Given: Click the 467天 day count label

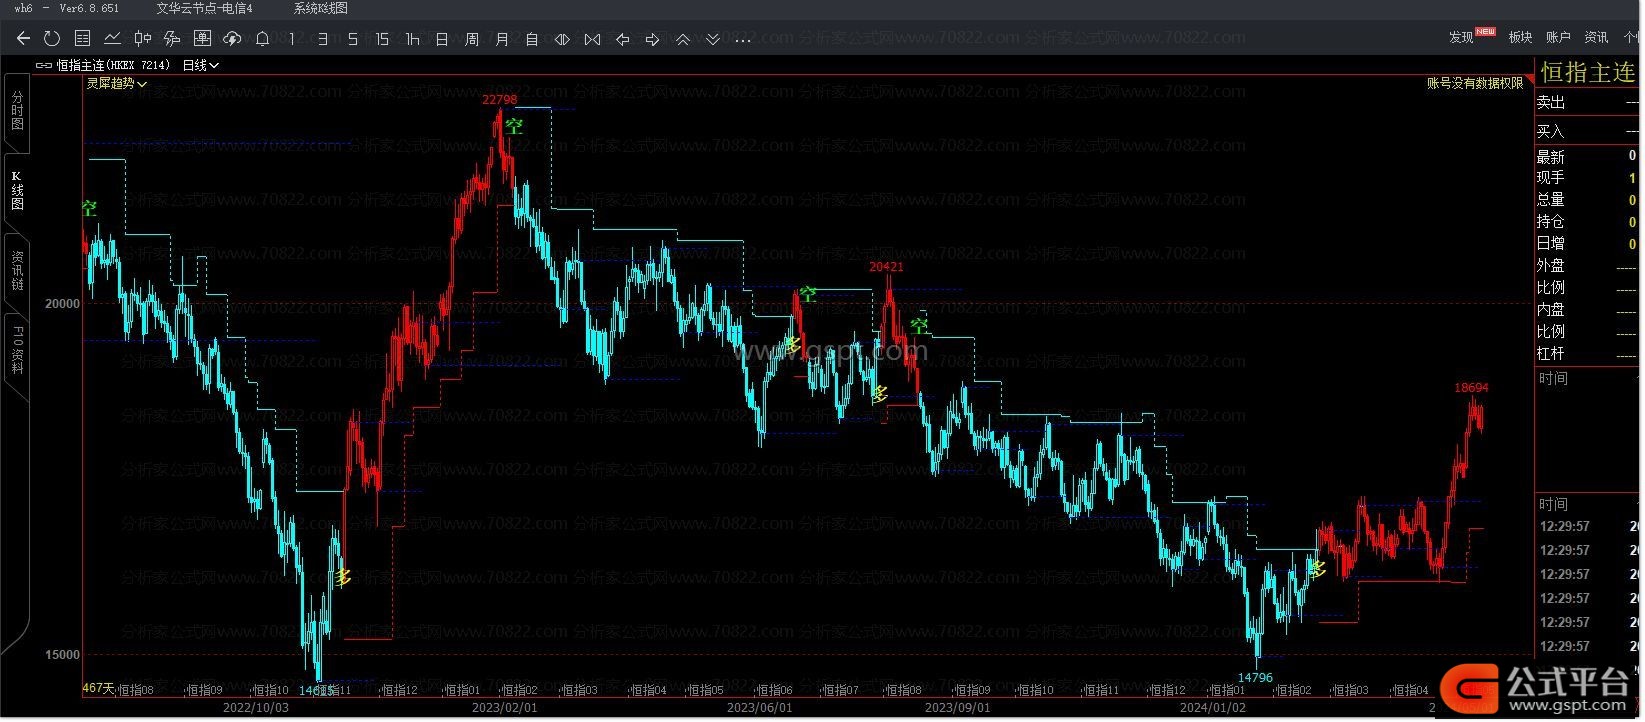Looking at the screenshot, I should point(98,689).
